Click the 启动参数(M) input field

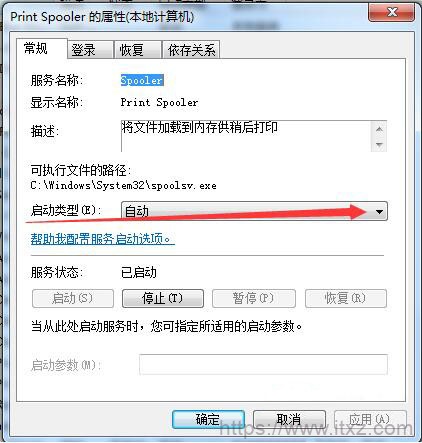pyautogui.click(x=263, y=364)
